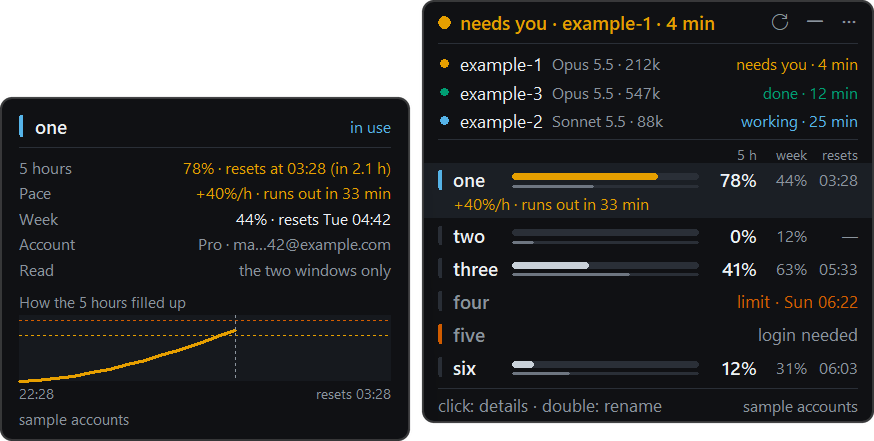Viewport: 874px width, 441px height.
Task: Click '78% · resets at 03:28 (in 2.1 h)' value
Action: click(x=287, y=168)
